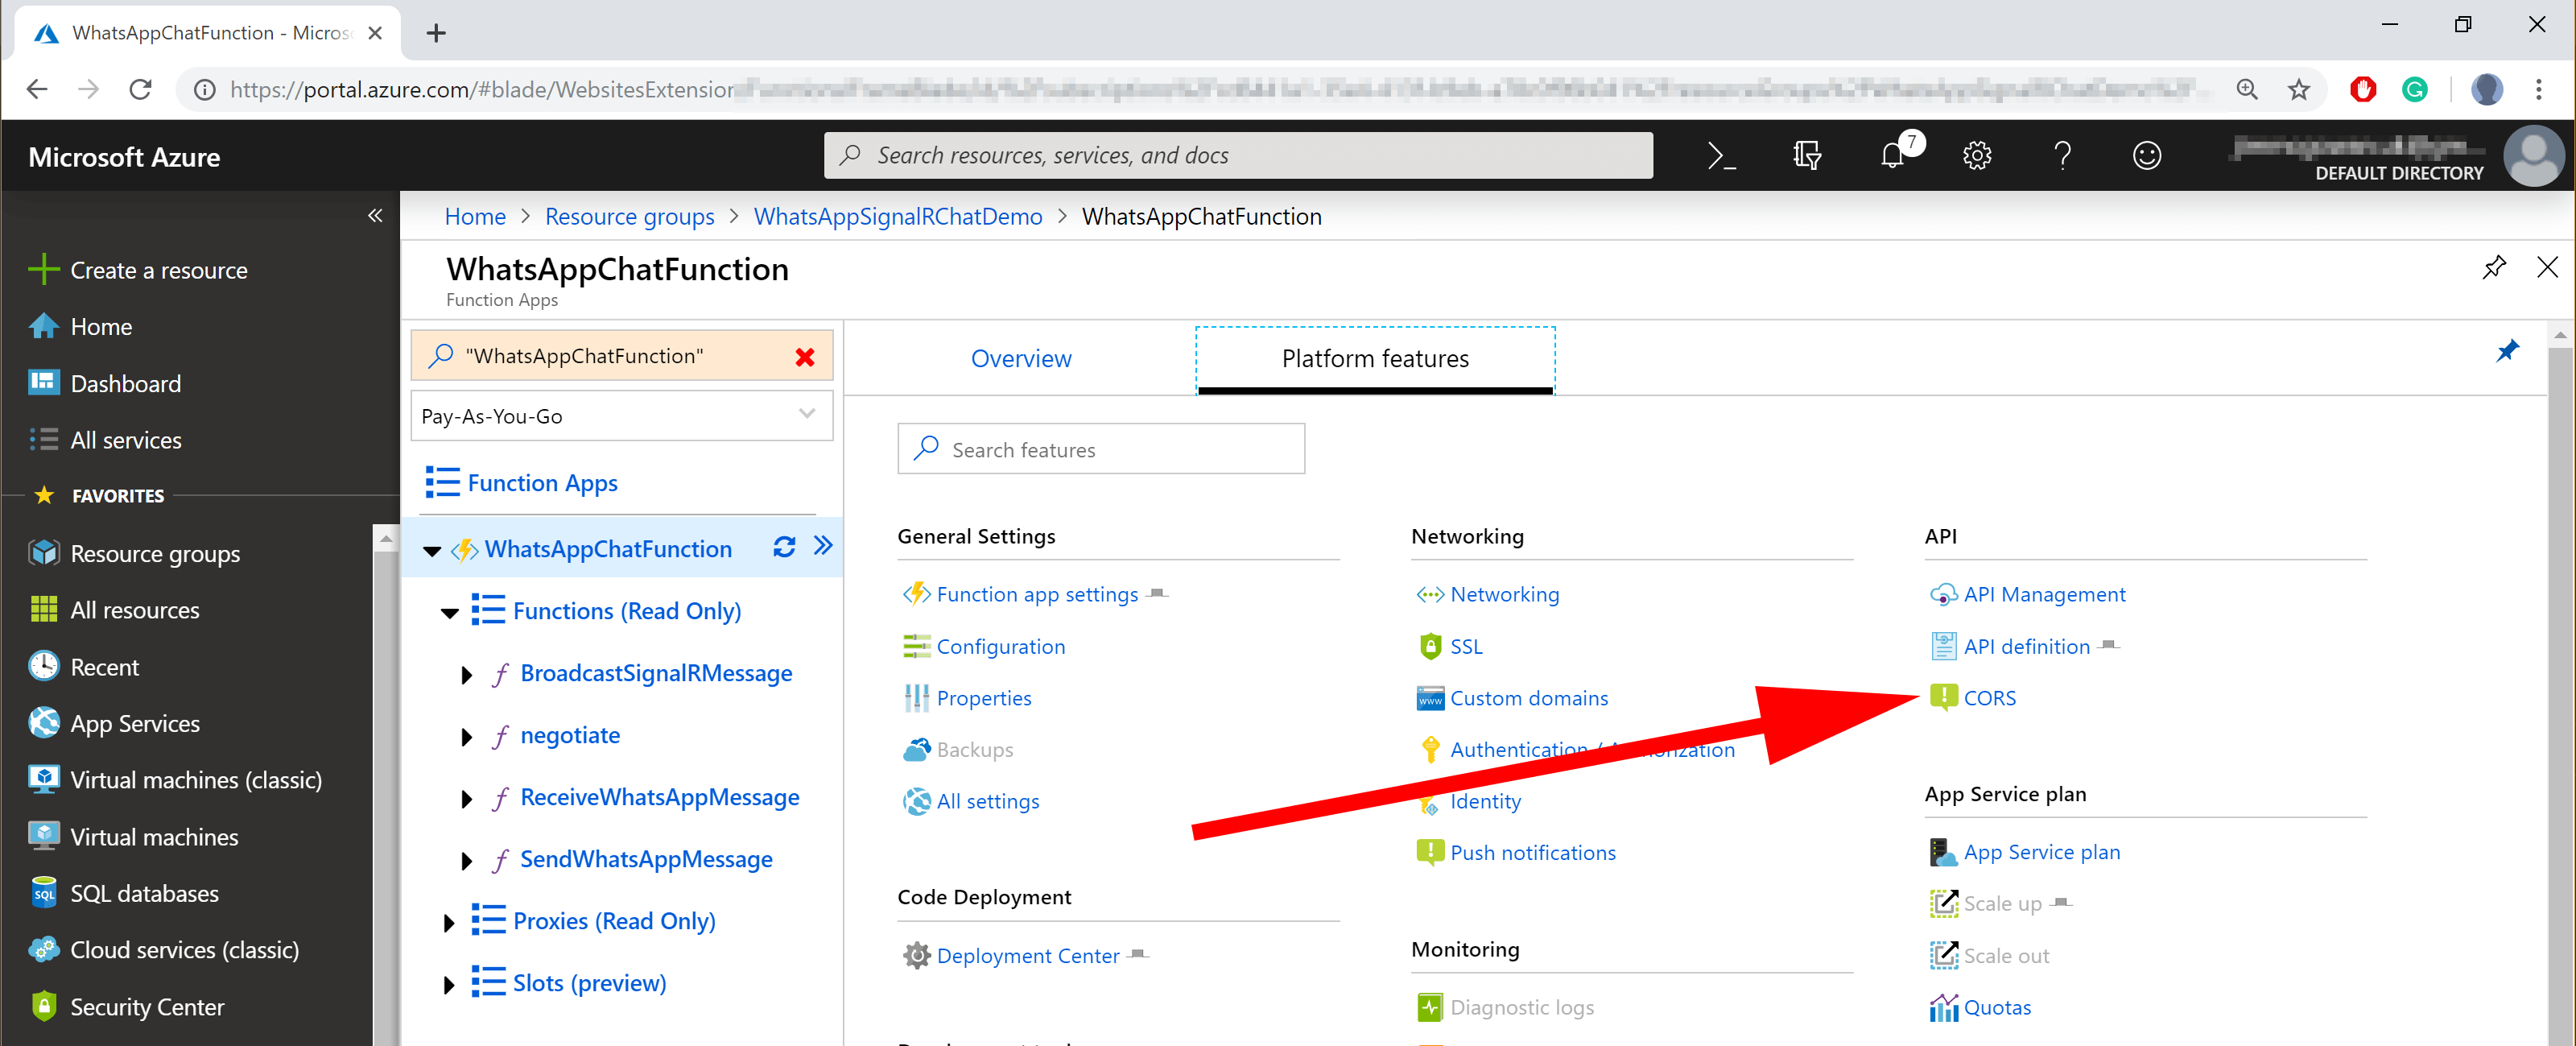This screenshot has width=2576, height=1046.
Task: Reload the browser page
Action: (x=141, y=90)
